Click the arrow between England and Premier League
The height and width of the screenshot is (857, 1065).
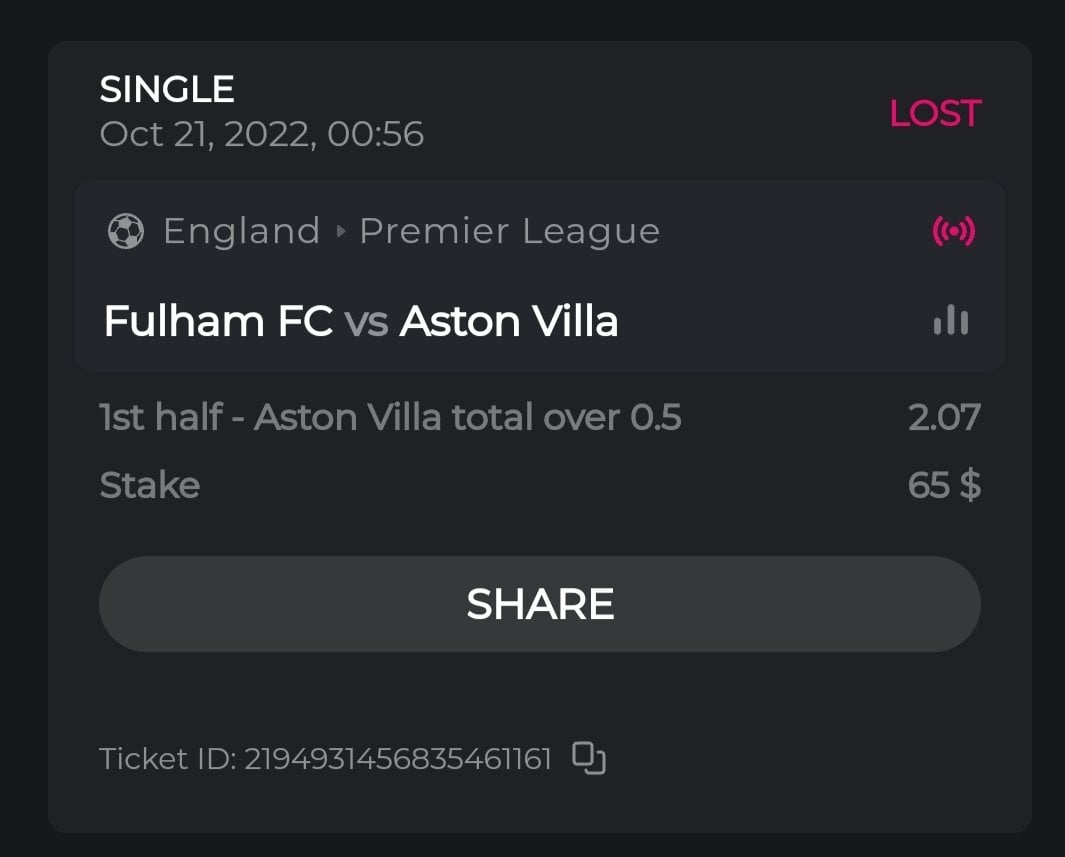pos(340,232)
